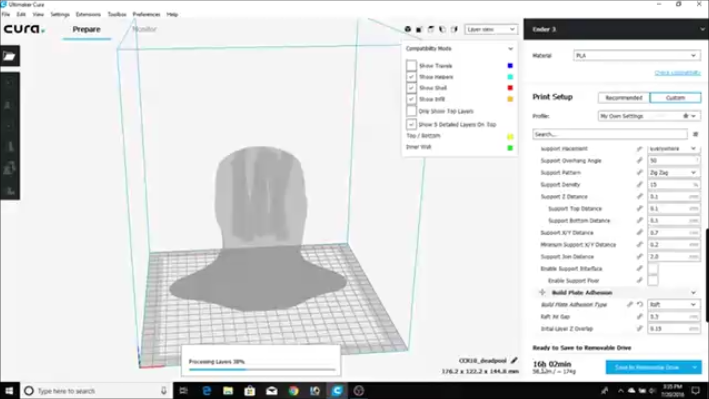Select the 3D camera view icon
Viewport: 709px width, 399px height.
click(407, 29)
